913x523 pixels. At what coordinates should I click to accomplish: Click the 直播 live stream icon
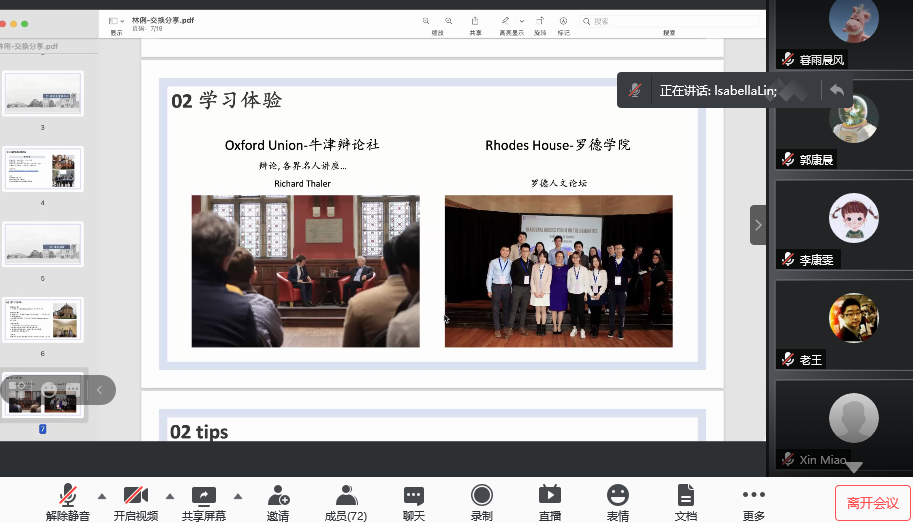coord(550,497)
